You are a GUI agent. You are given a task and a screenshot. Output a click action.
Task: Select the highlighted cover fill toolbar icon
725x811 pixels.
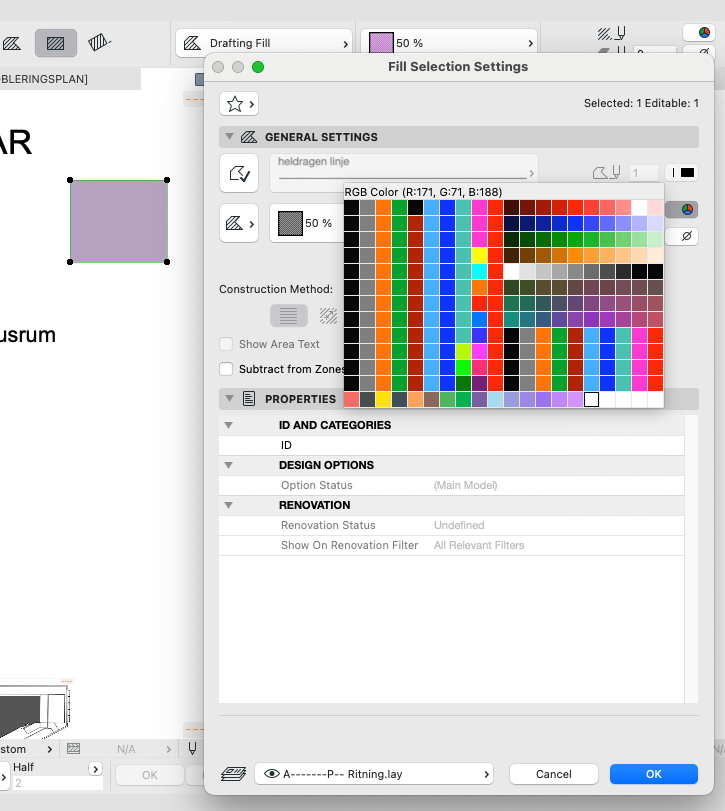(56, 43)
